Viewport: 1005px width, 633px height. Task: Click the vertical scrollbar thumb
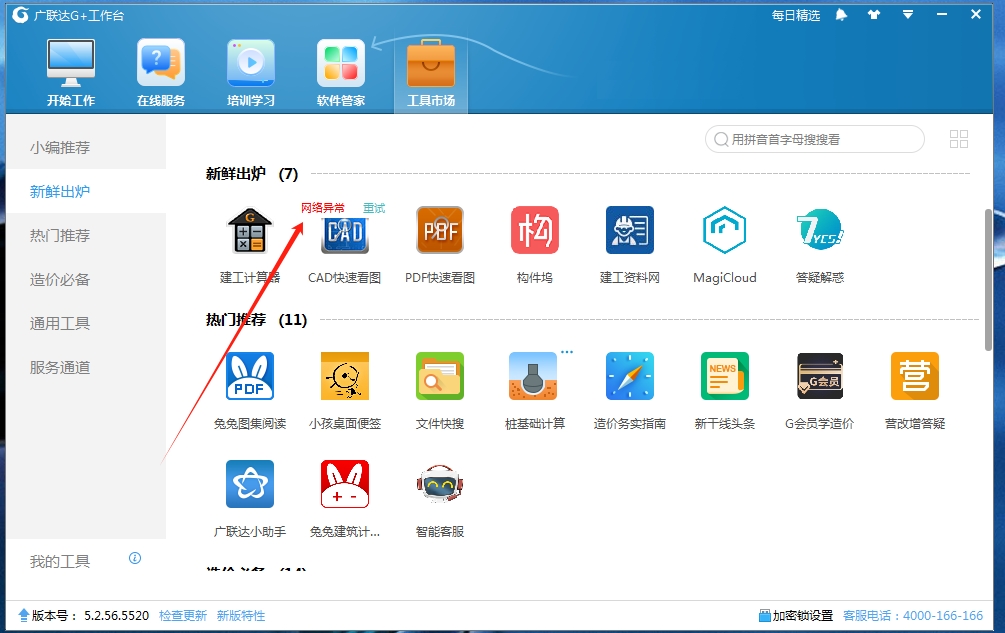[988, 279]
